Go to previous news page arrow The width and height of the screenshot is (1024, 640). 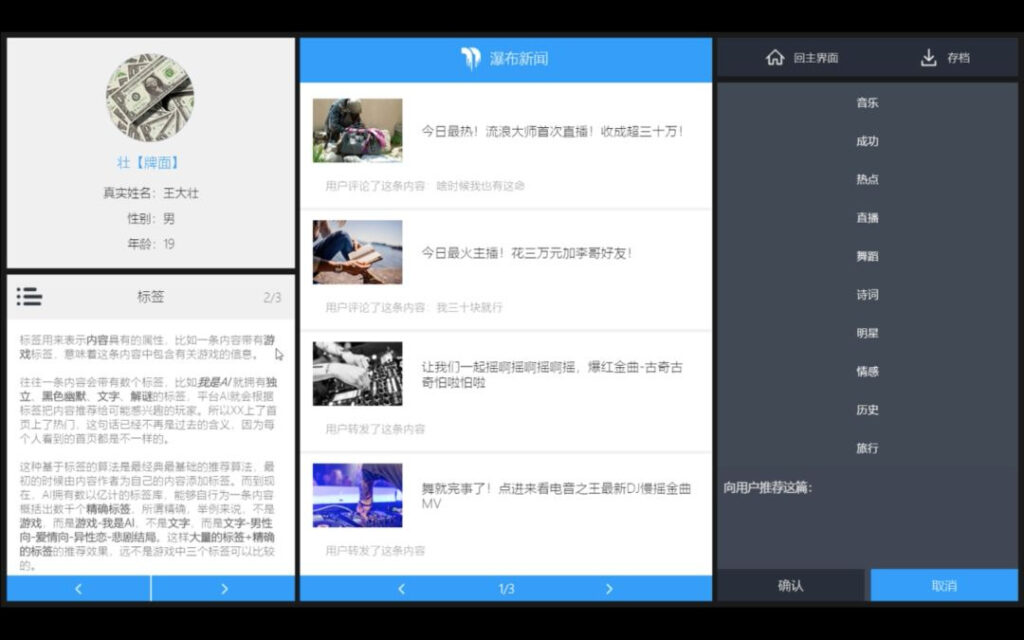[x=401, y=588]
